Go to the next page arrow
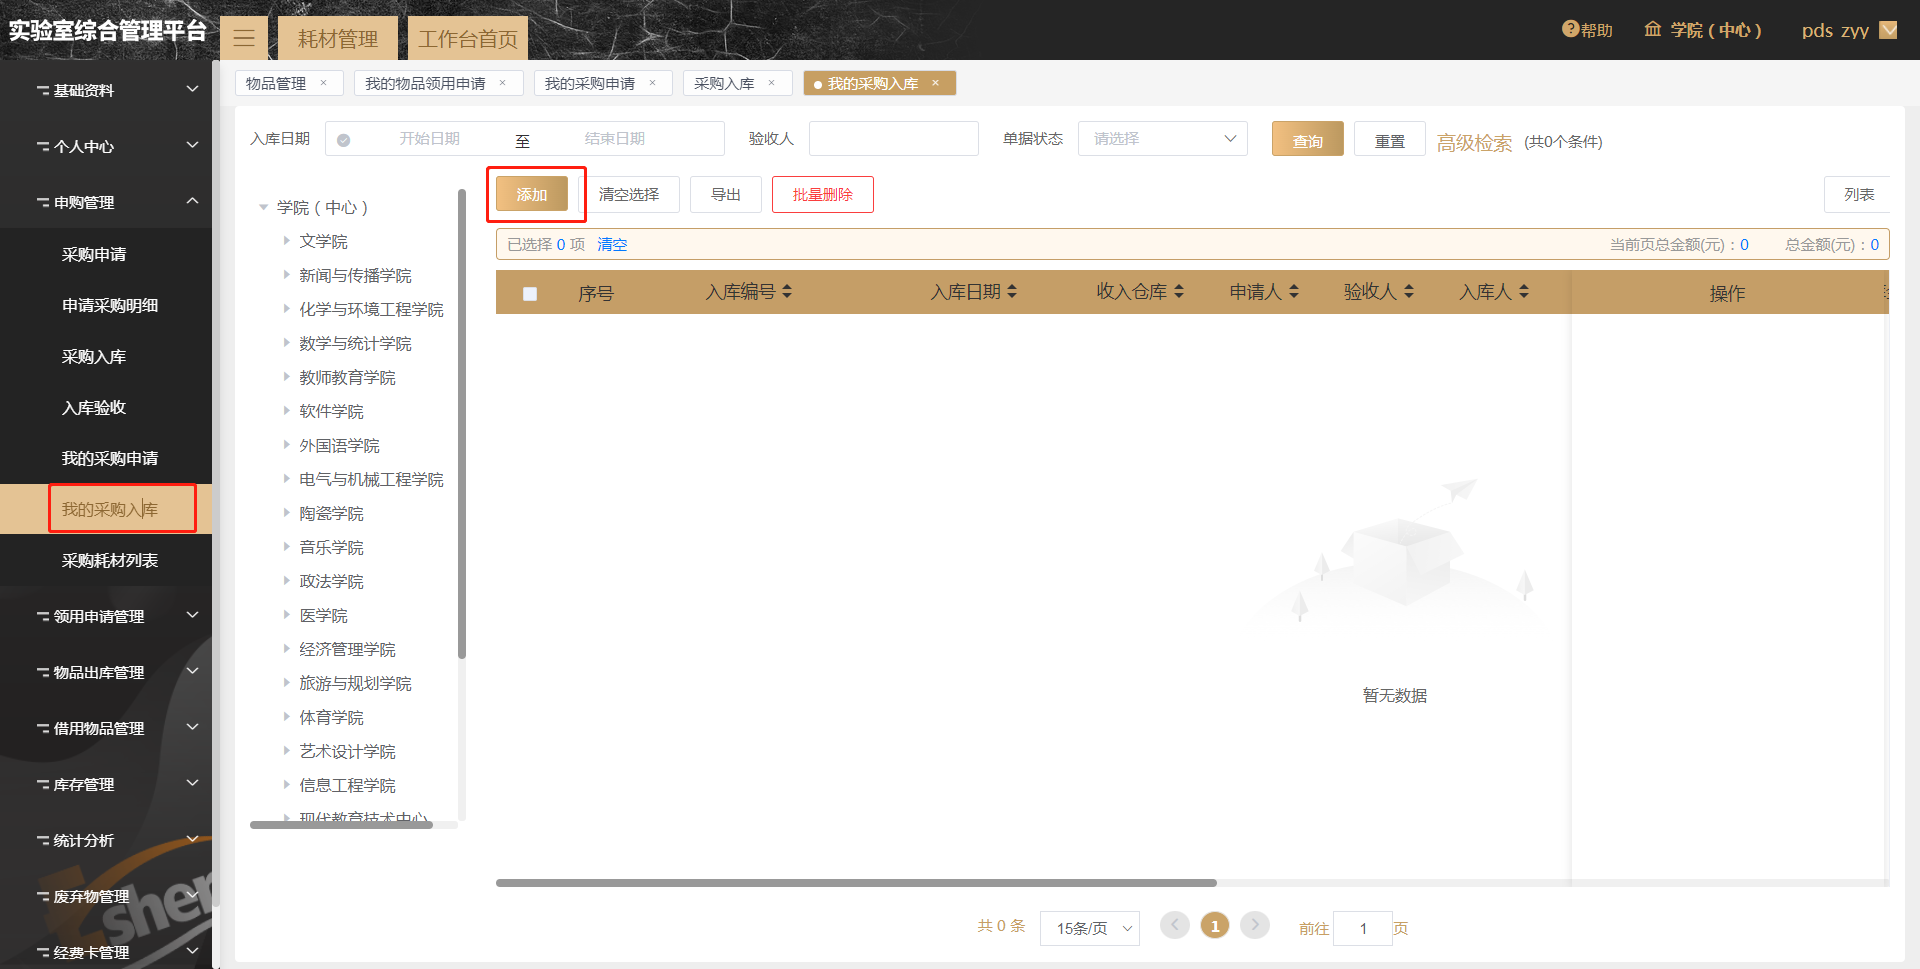Screen dimensions: 1920x969 (1255, 925)
